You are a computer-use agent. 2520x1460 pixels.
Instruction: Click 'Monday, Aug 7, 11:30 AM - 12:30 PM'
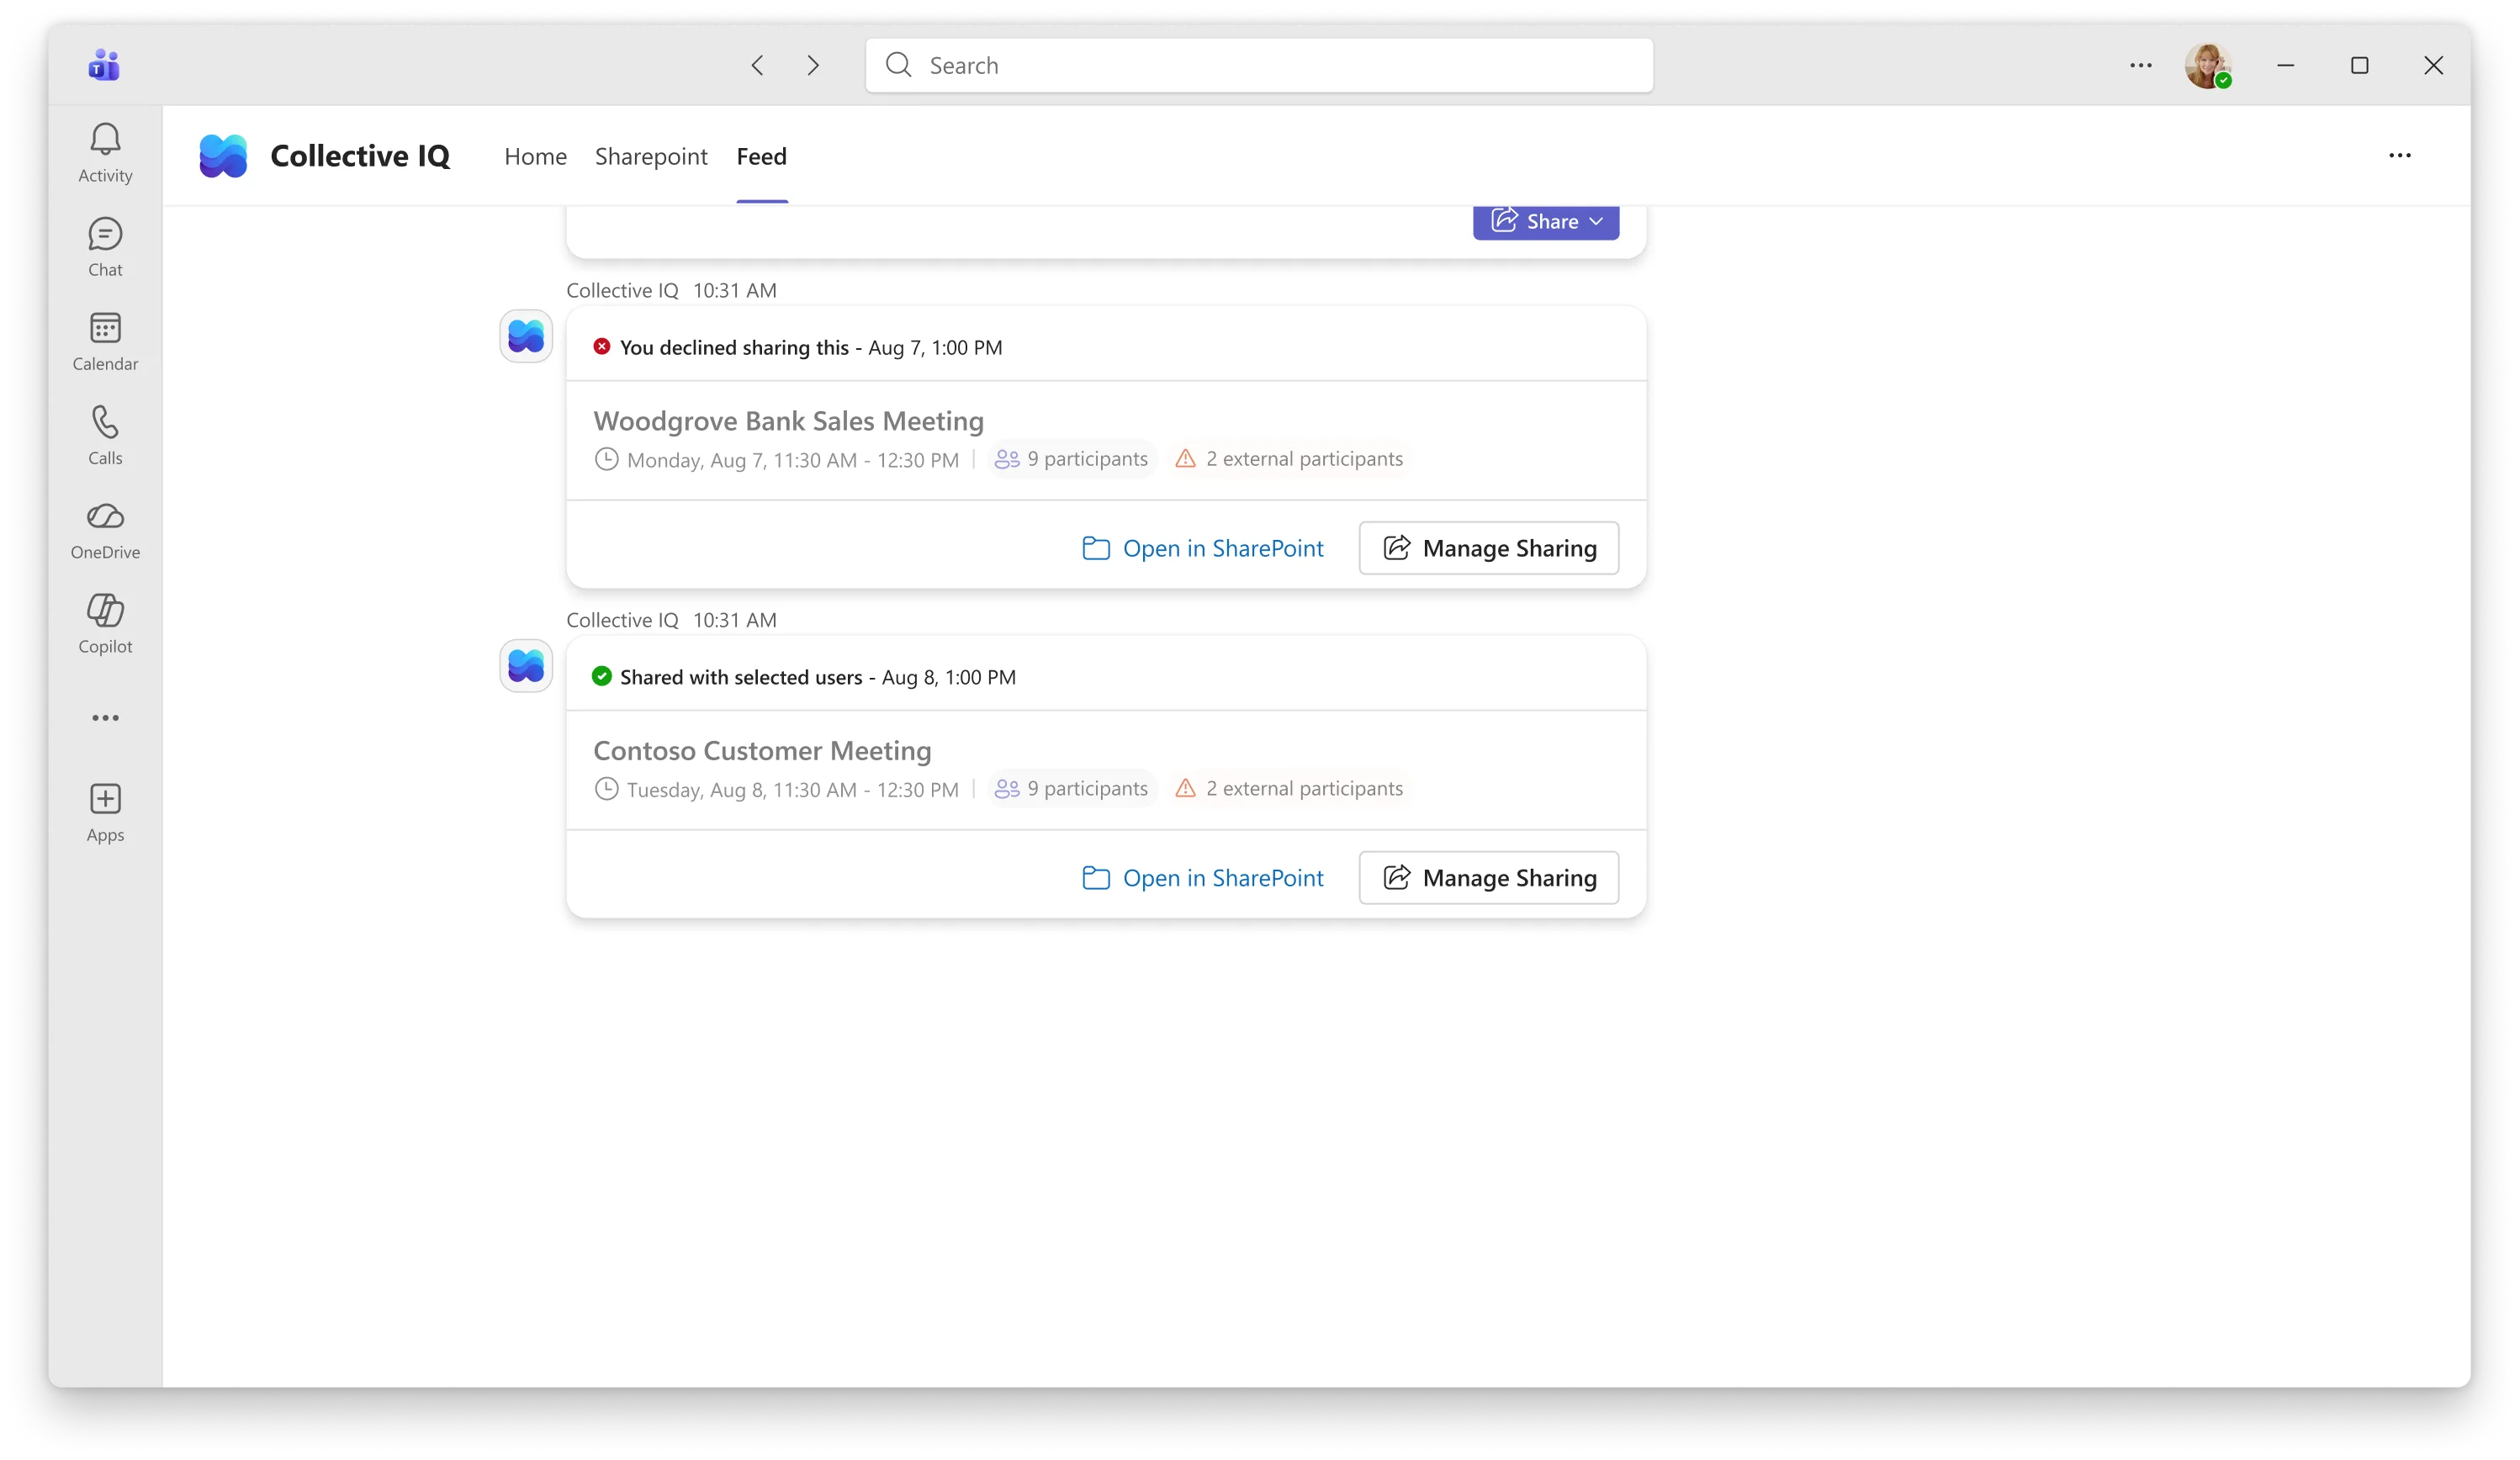[792, 460]
